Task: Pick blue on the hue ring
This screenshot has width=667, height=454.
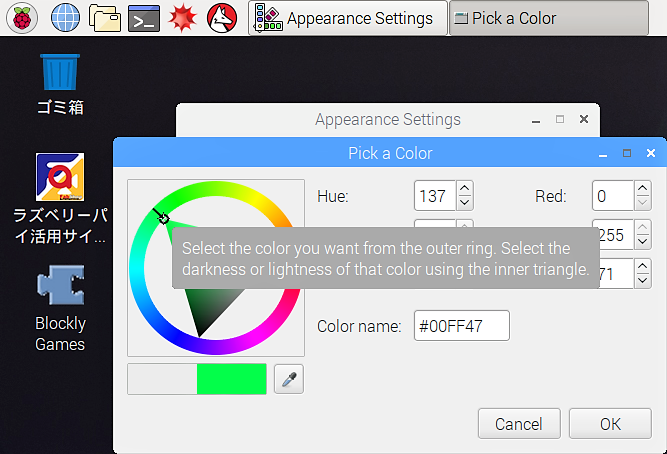Action: [x=176, y=336]
